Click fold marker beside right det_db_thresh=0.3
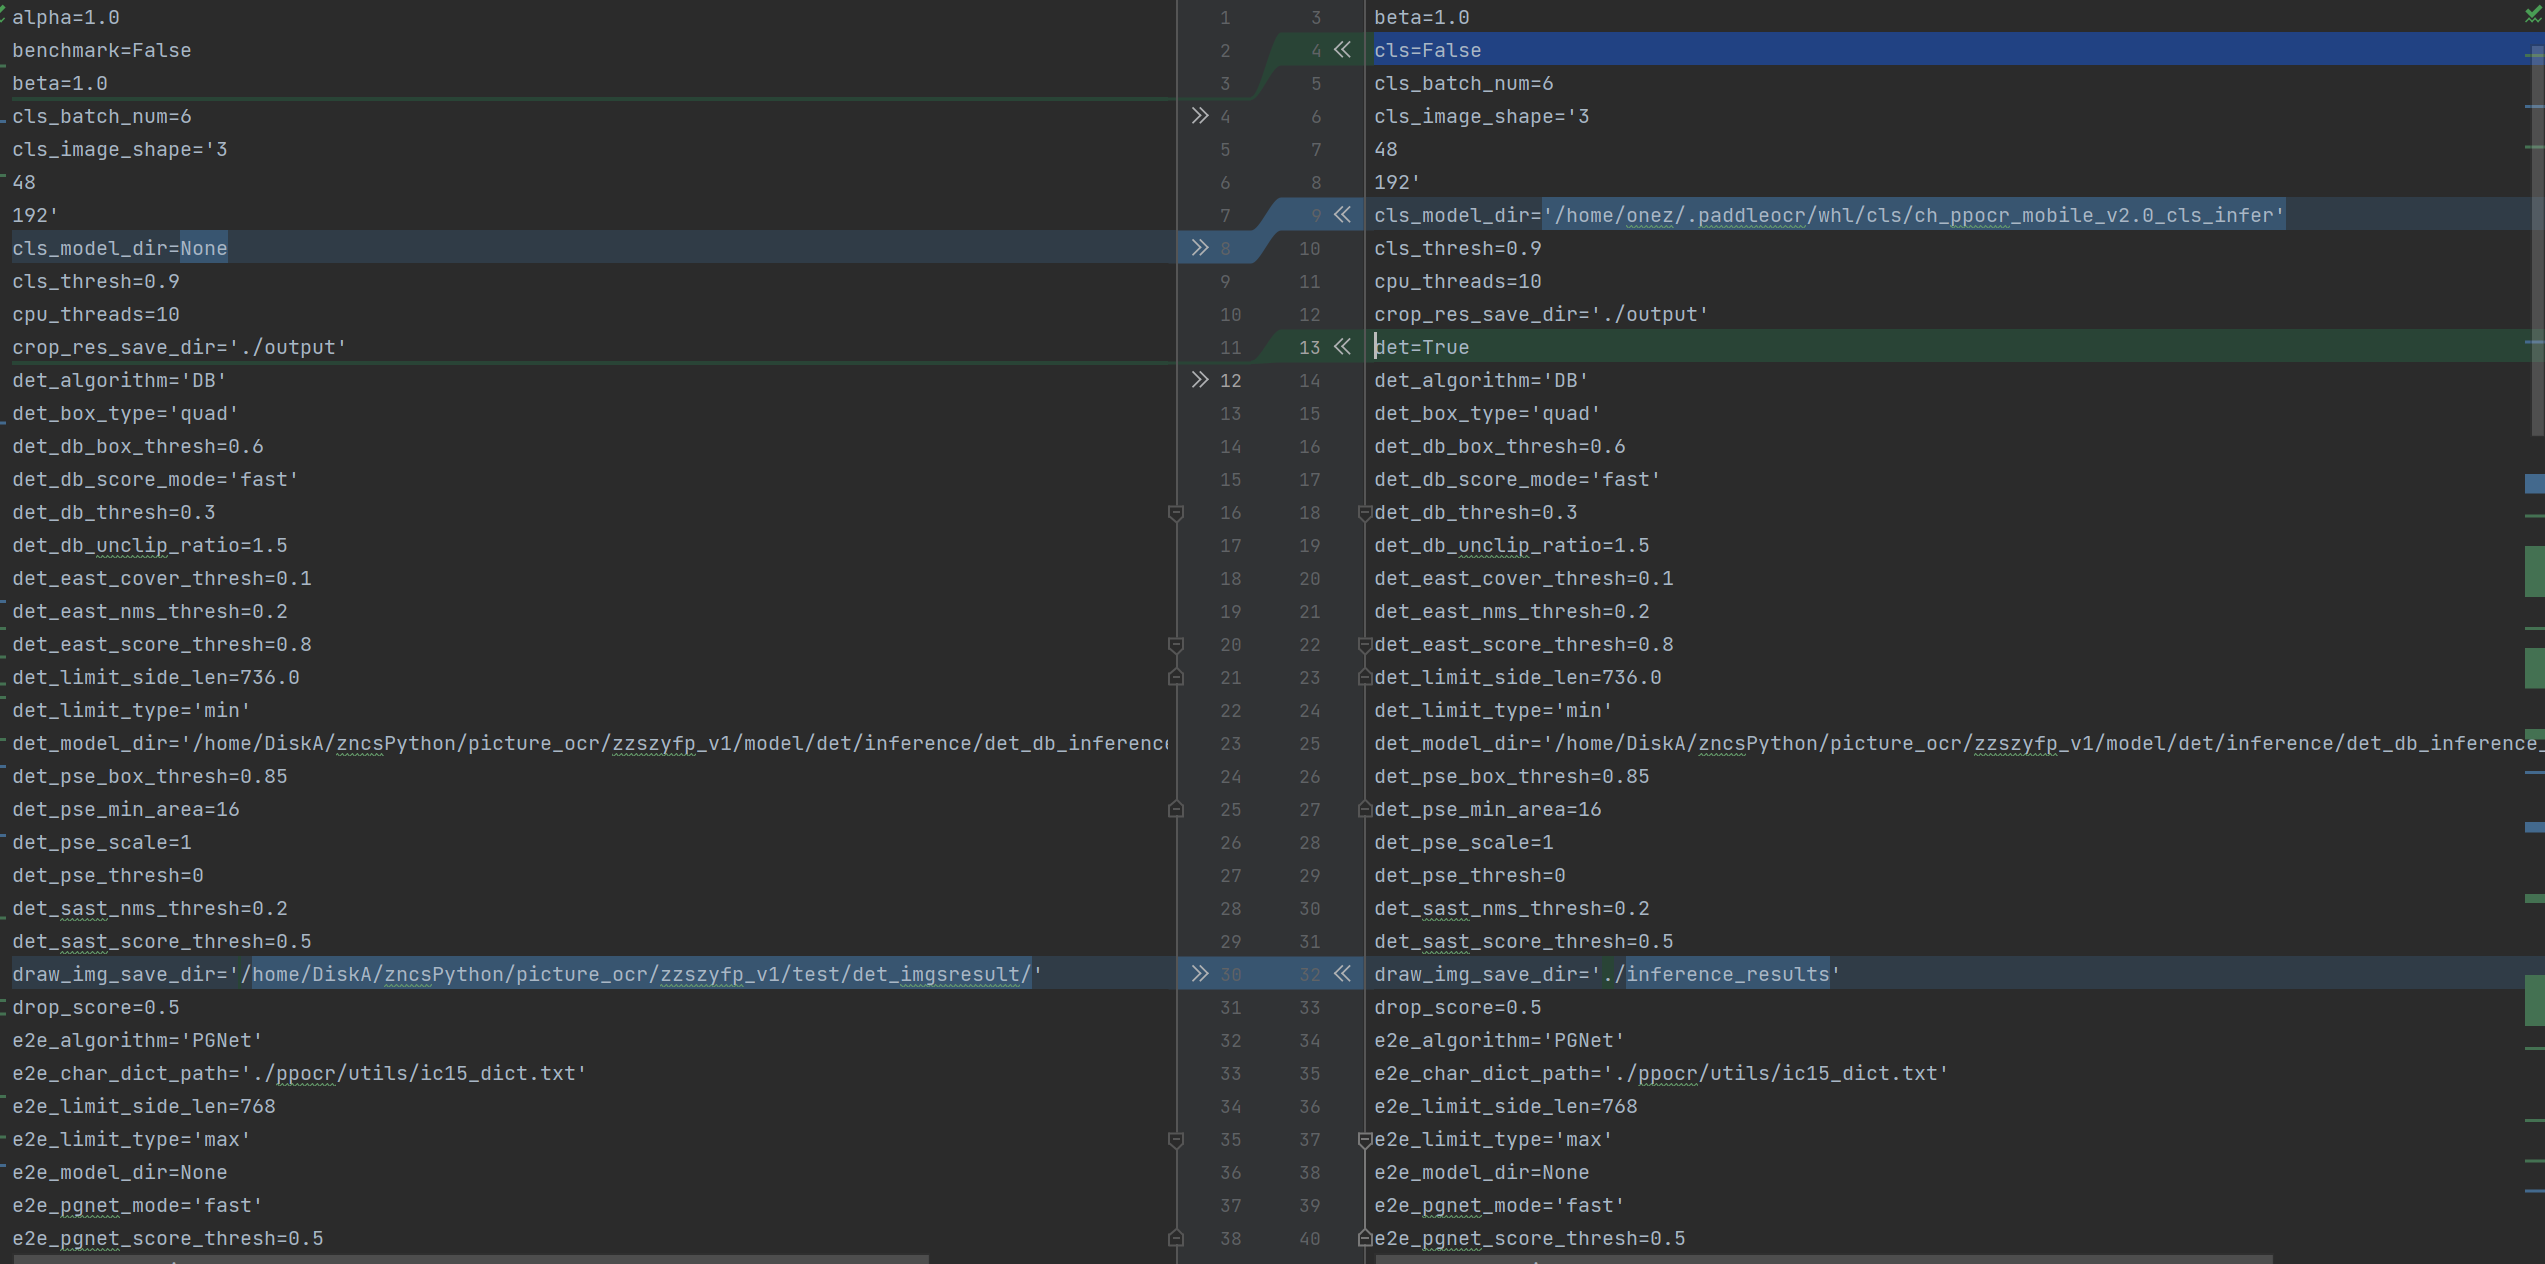 click(1364, 513)
